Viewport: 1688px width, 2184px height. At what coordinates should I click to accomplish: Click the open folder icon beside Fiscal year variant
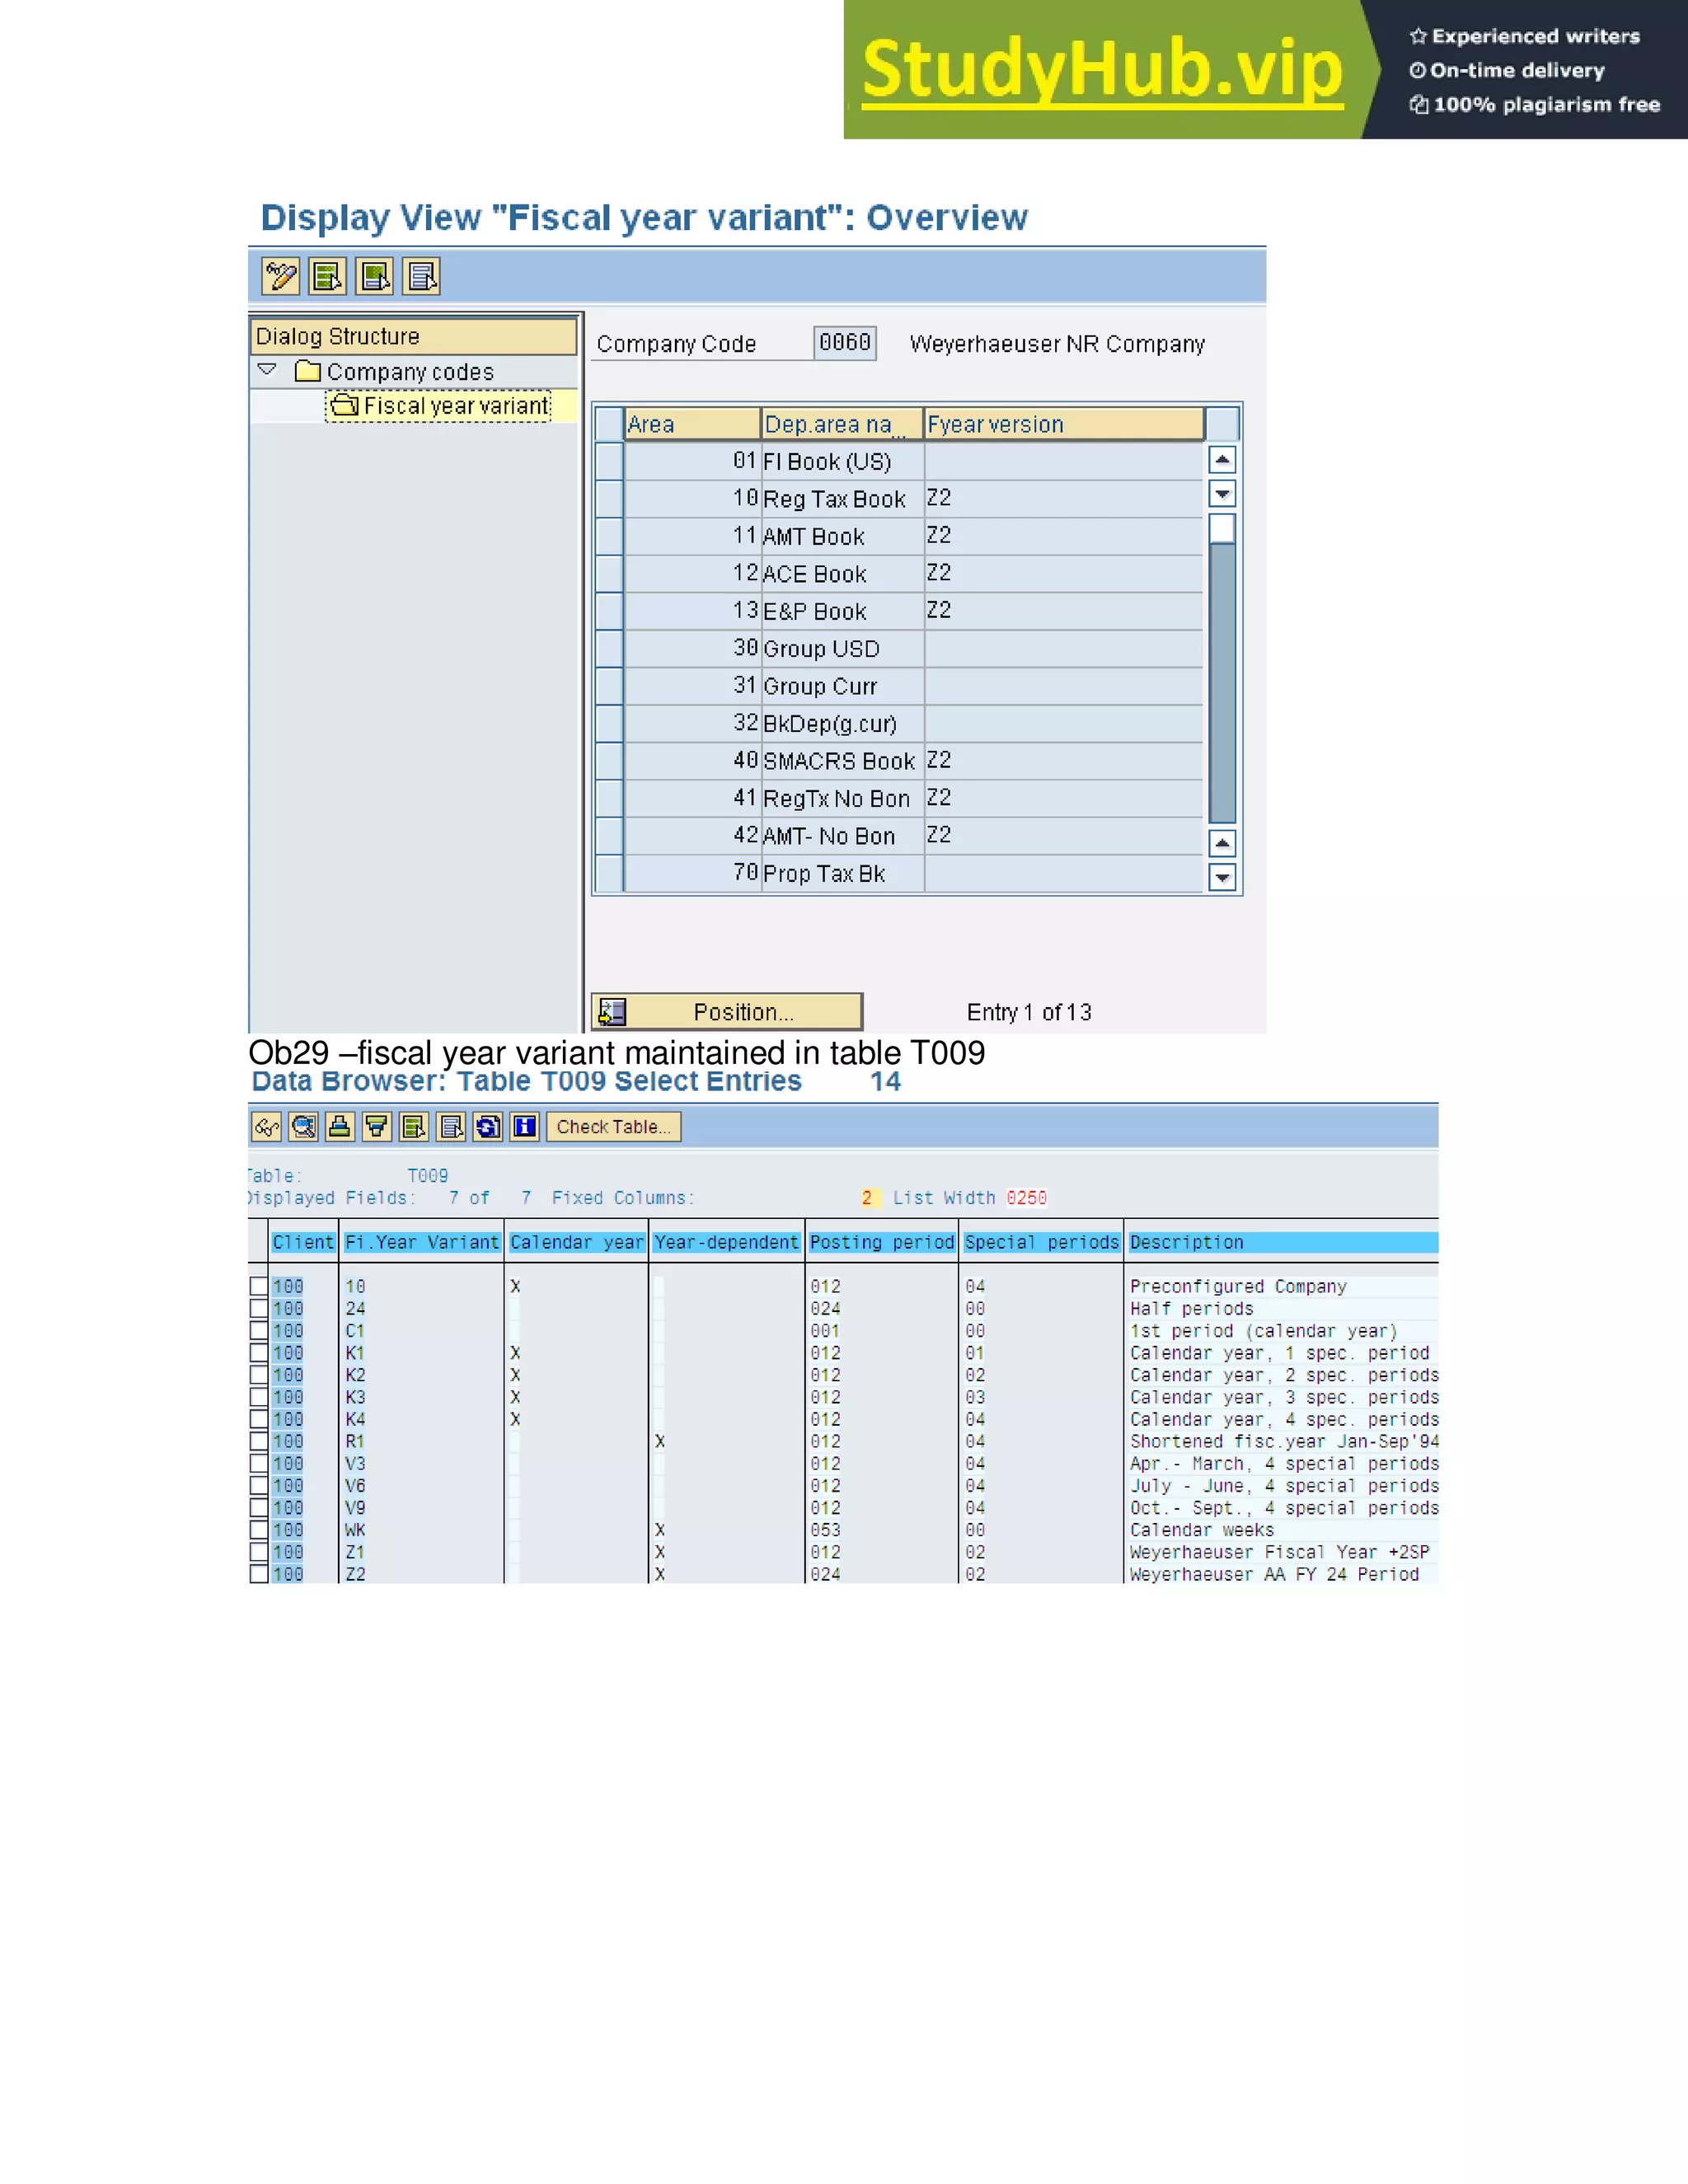[x=344, y=405]
